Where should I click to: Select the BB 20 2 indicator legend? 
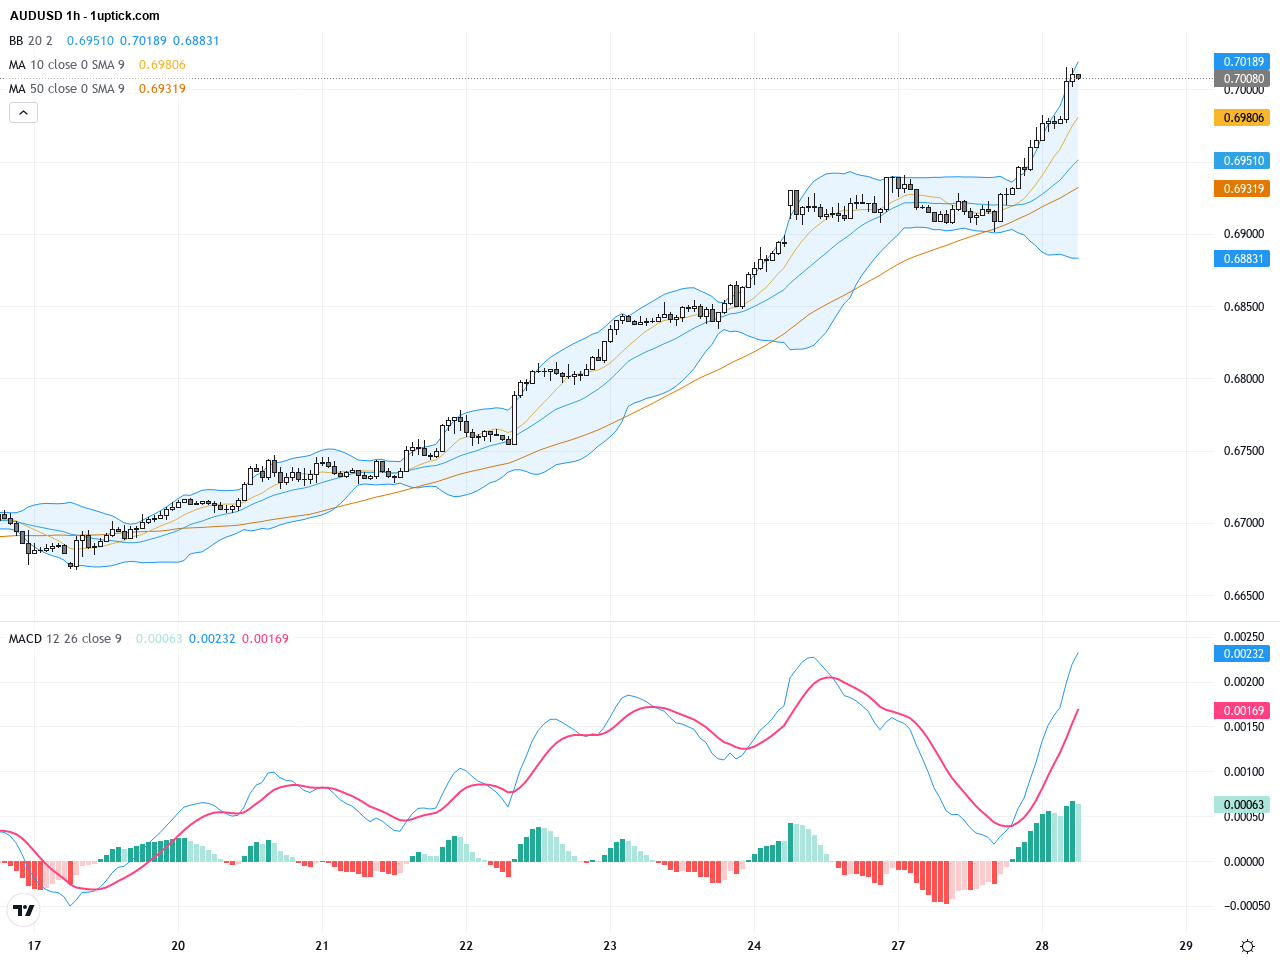(x=31, y=41)
